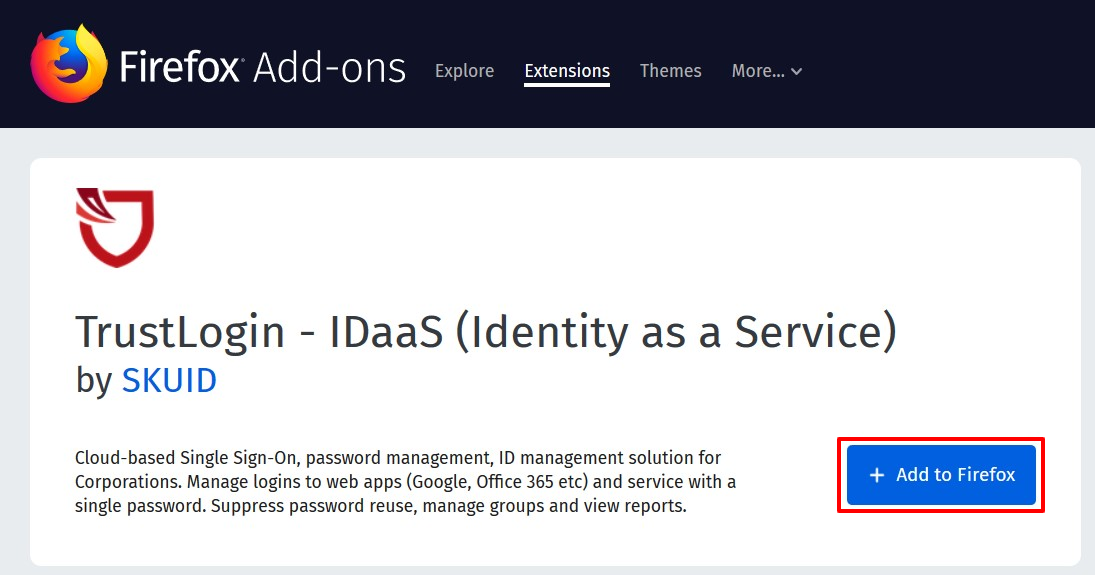Click the underline beneath the Extensions tab
The image size is (1095, 575).
pyautogui.click(x=567, y=85)
